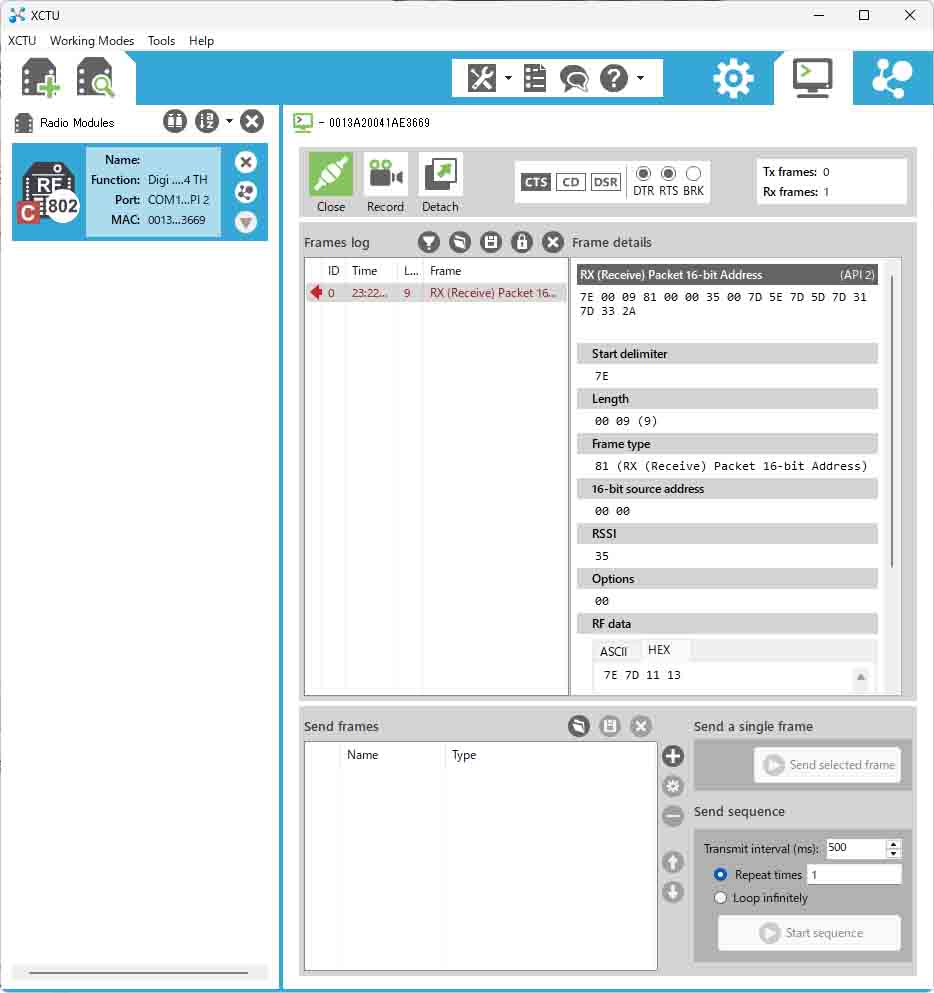The height and width of the screenshot is (993, 934).
Task: Switch RF data to HEX tab
Action: [659, 650]
